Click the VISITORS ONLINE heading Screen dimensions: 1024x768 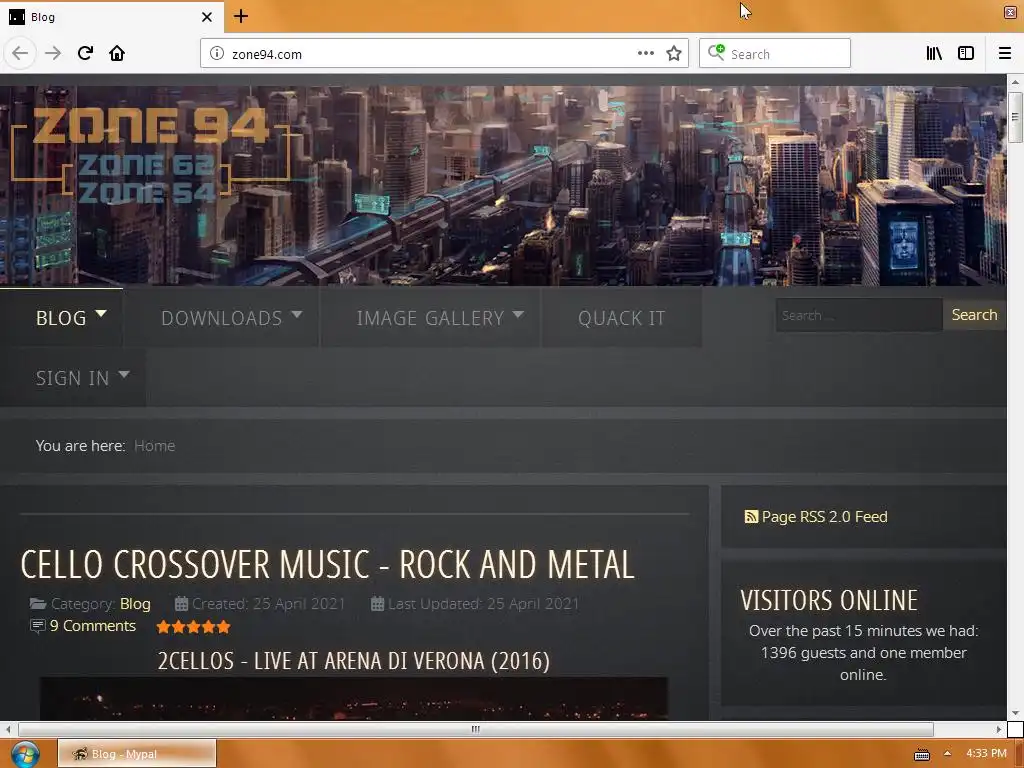(x=829, y=600)
